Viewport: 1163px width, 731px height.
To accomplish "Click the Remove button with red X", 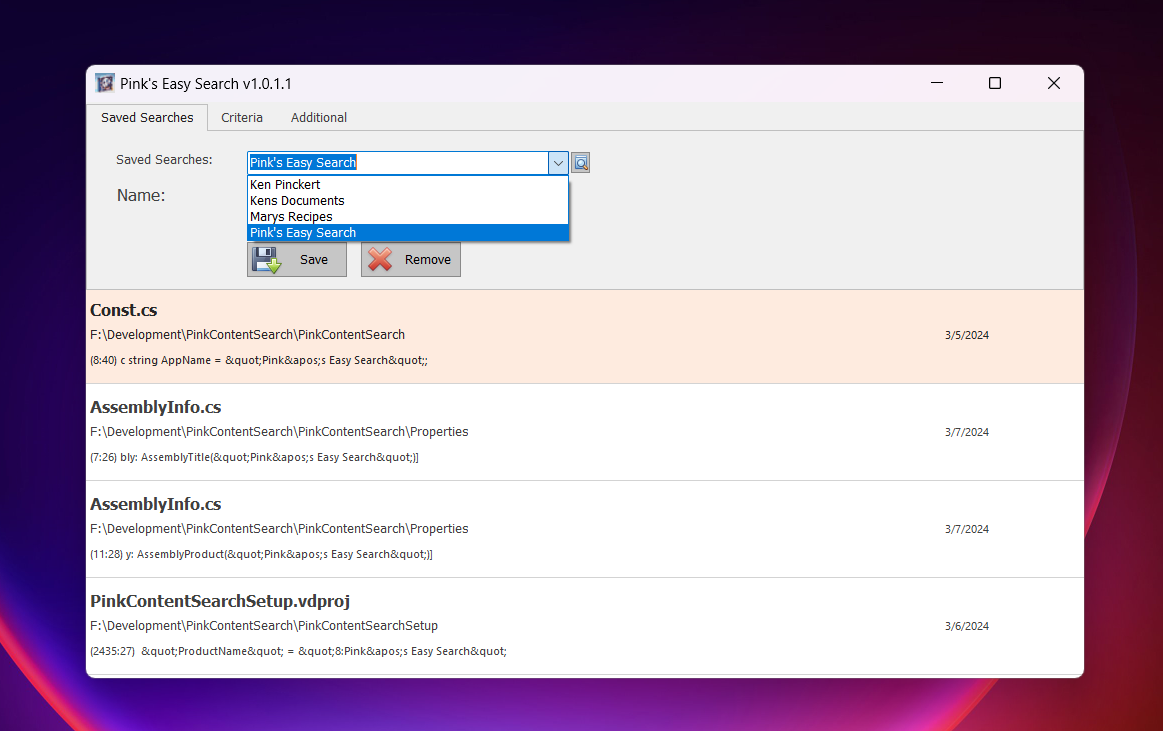I will coord(410,260).
